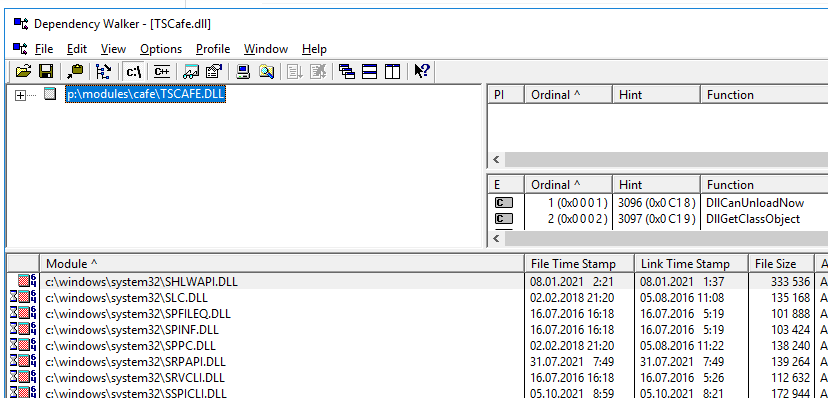Viewport: 828px width, 398px height.
Task: Sort imports pane by Ordinal column header
Action: 568,95
